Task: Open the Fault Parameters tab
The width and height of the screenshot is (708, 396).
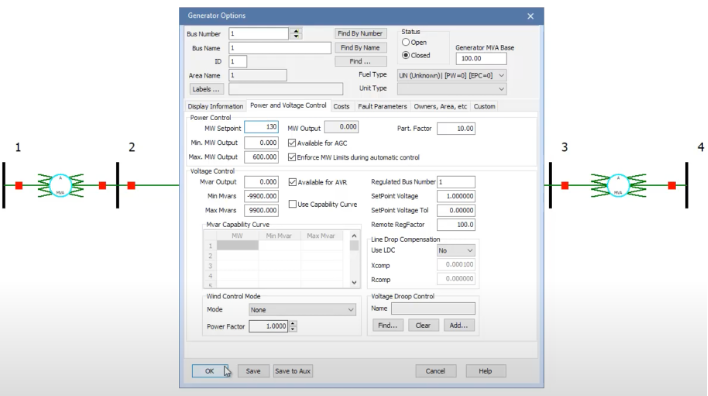Action: (382, 107)
